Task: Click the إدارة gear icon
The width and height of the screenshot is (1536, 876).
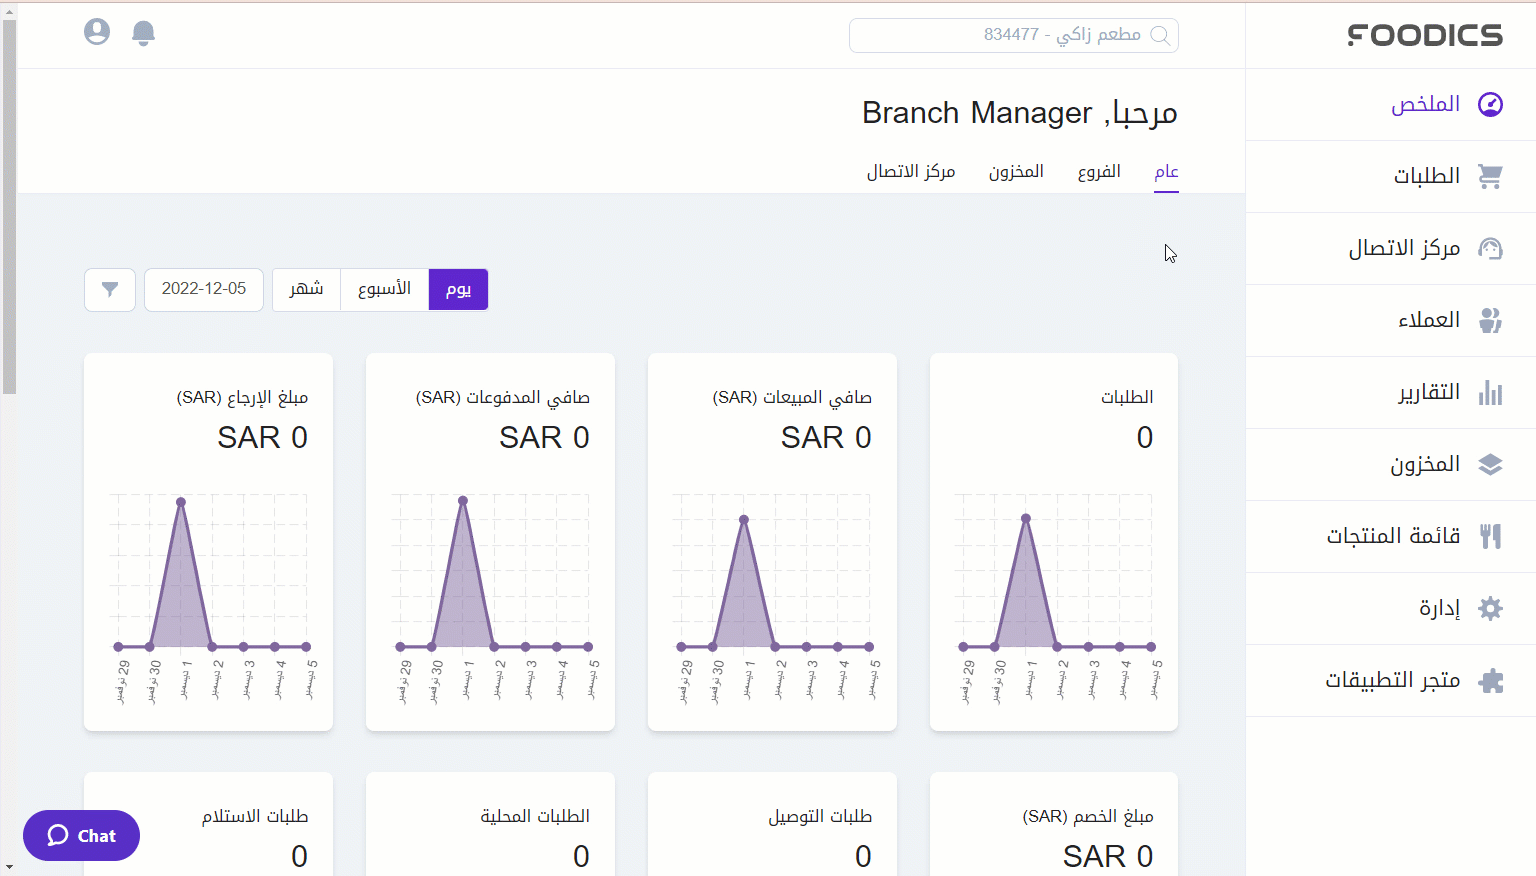Action: (x=1490, y=608)
